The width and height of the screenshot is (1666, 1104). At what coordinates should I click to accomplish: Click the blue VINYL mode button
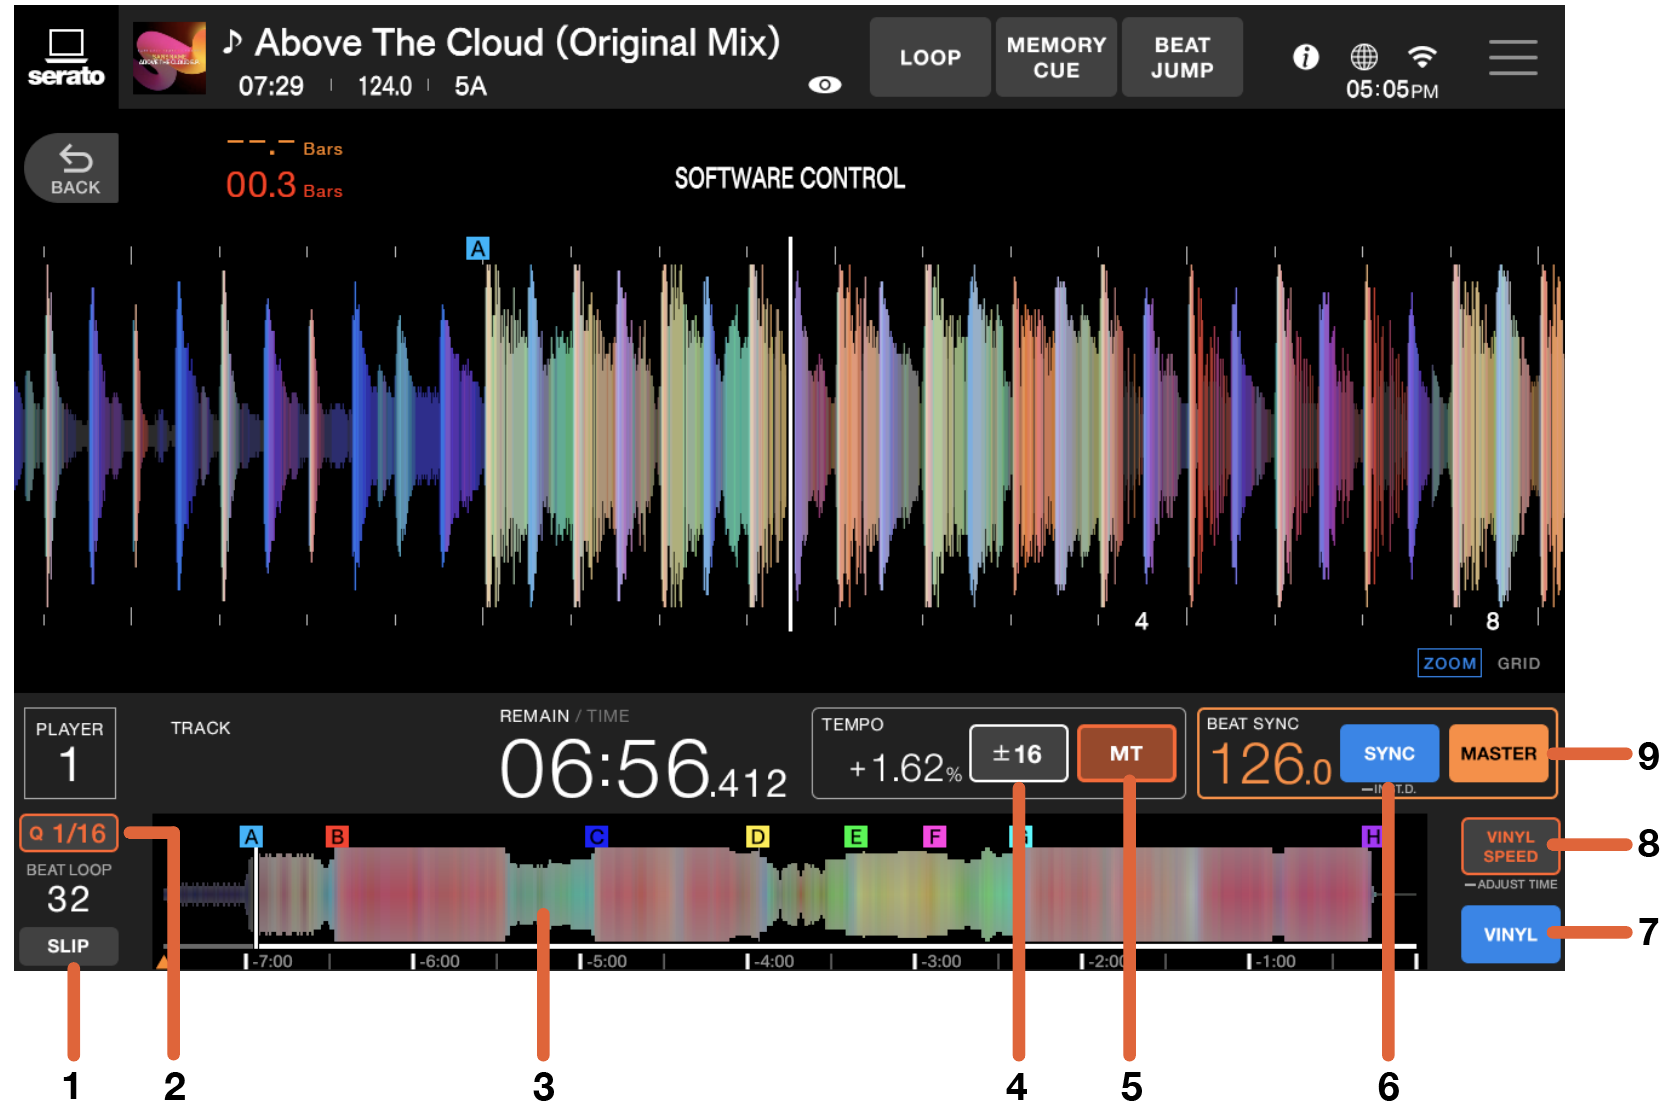(1510, 934)
